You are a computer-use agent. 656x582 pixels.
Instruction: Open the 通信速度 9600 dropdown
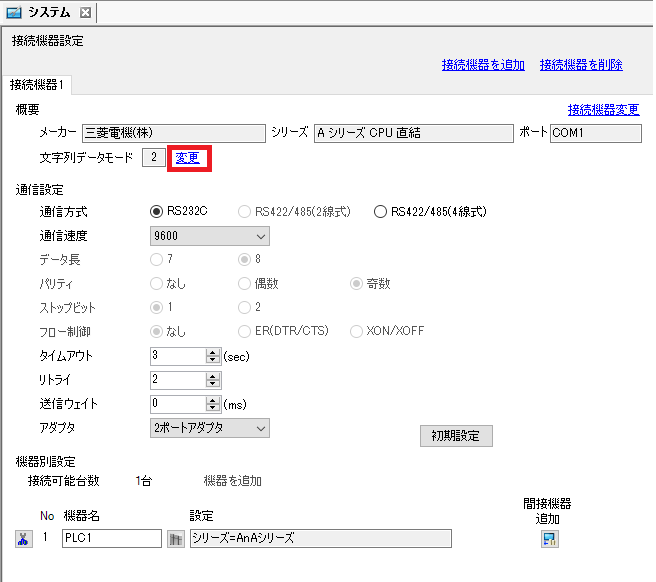[210, 236]
